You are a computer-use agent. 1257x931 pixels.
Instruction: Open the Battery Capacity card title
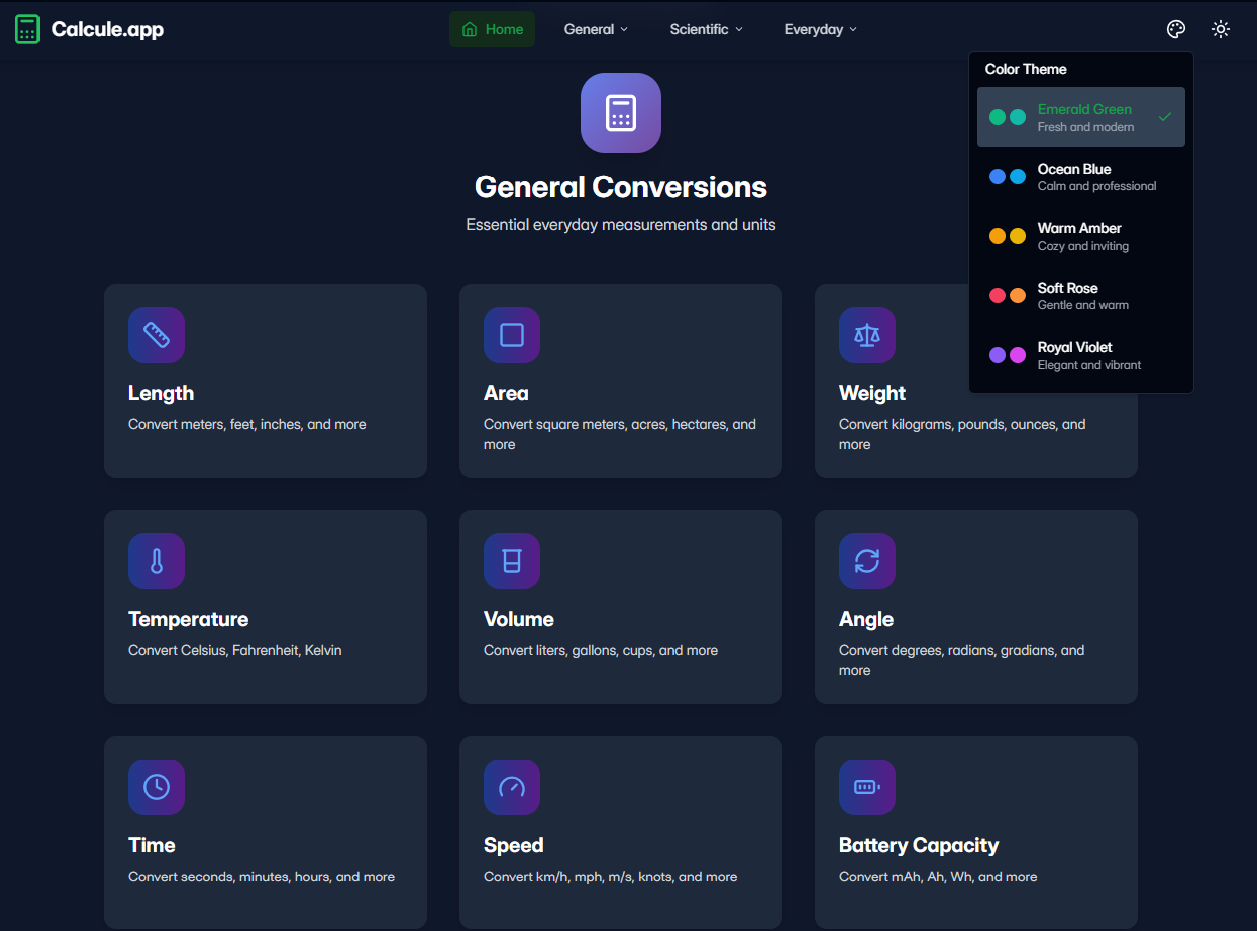(x=919, y=845)
